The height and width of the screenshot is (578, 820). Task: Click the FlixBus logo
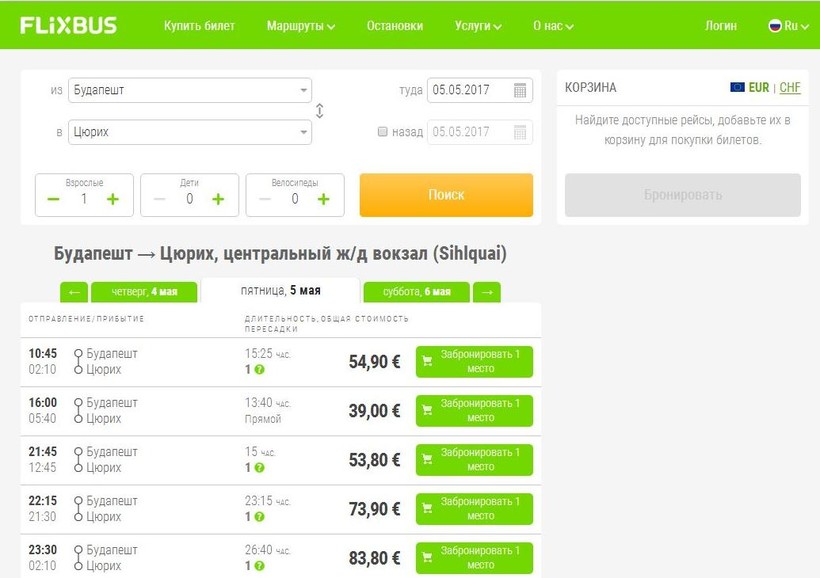68,25
